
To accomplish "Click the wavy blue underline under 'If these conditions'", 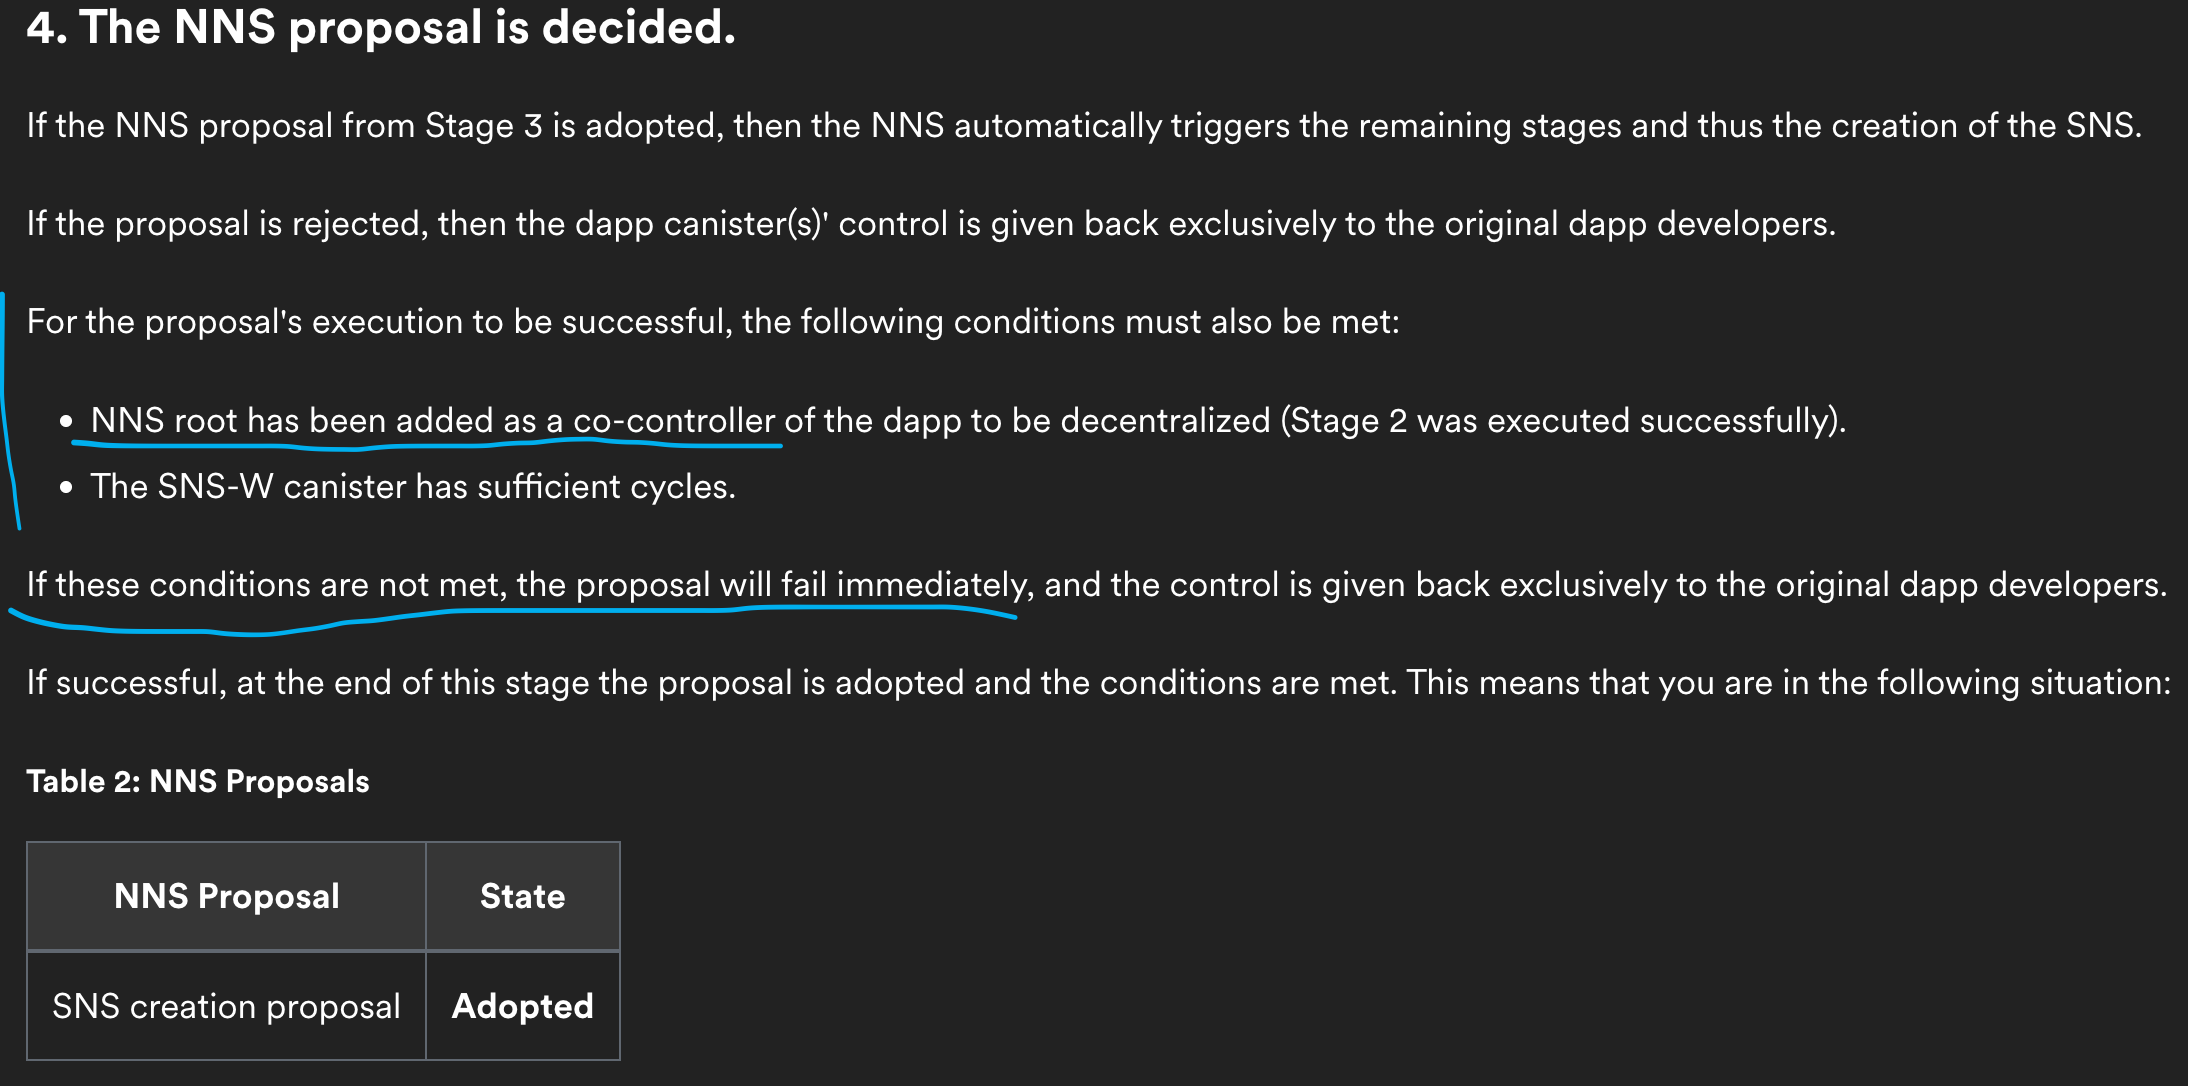I will (x=250, y=632).
